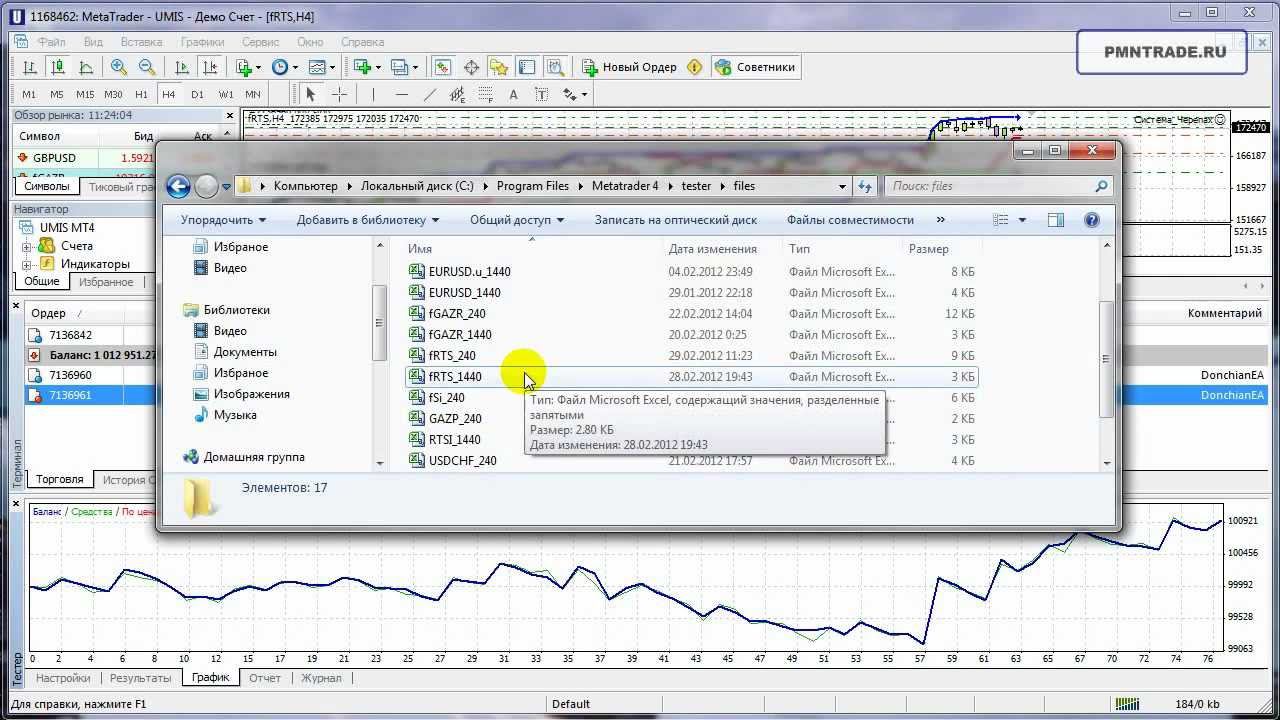The width and height of the screenshot is (1280, 720).
Task: Zoom out on the chart
Action: [147, 67]
